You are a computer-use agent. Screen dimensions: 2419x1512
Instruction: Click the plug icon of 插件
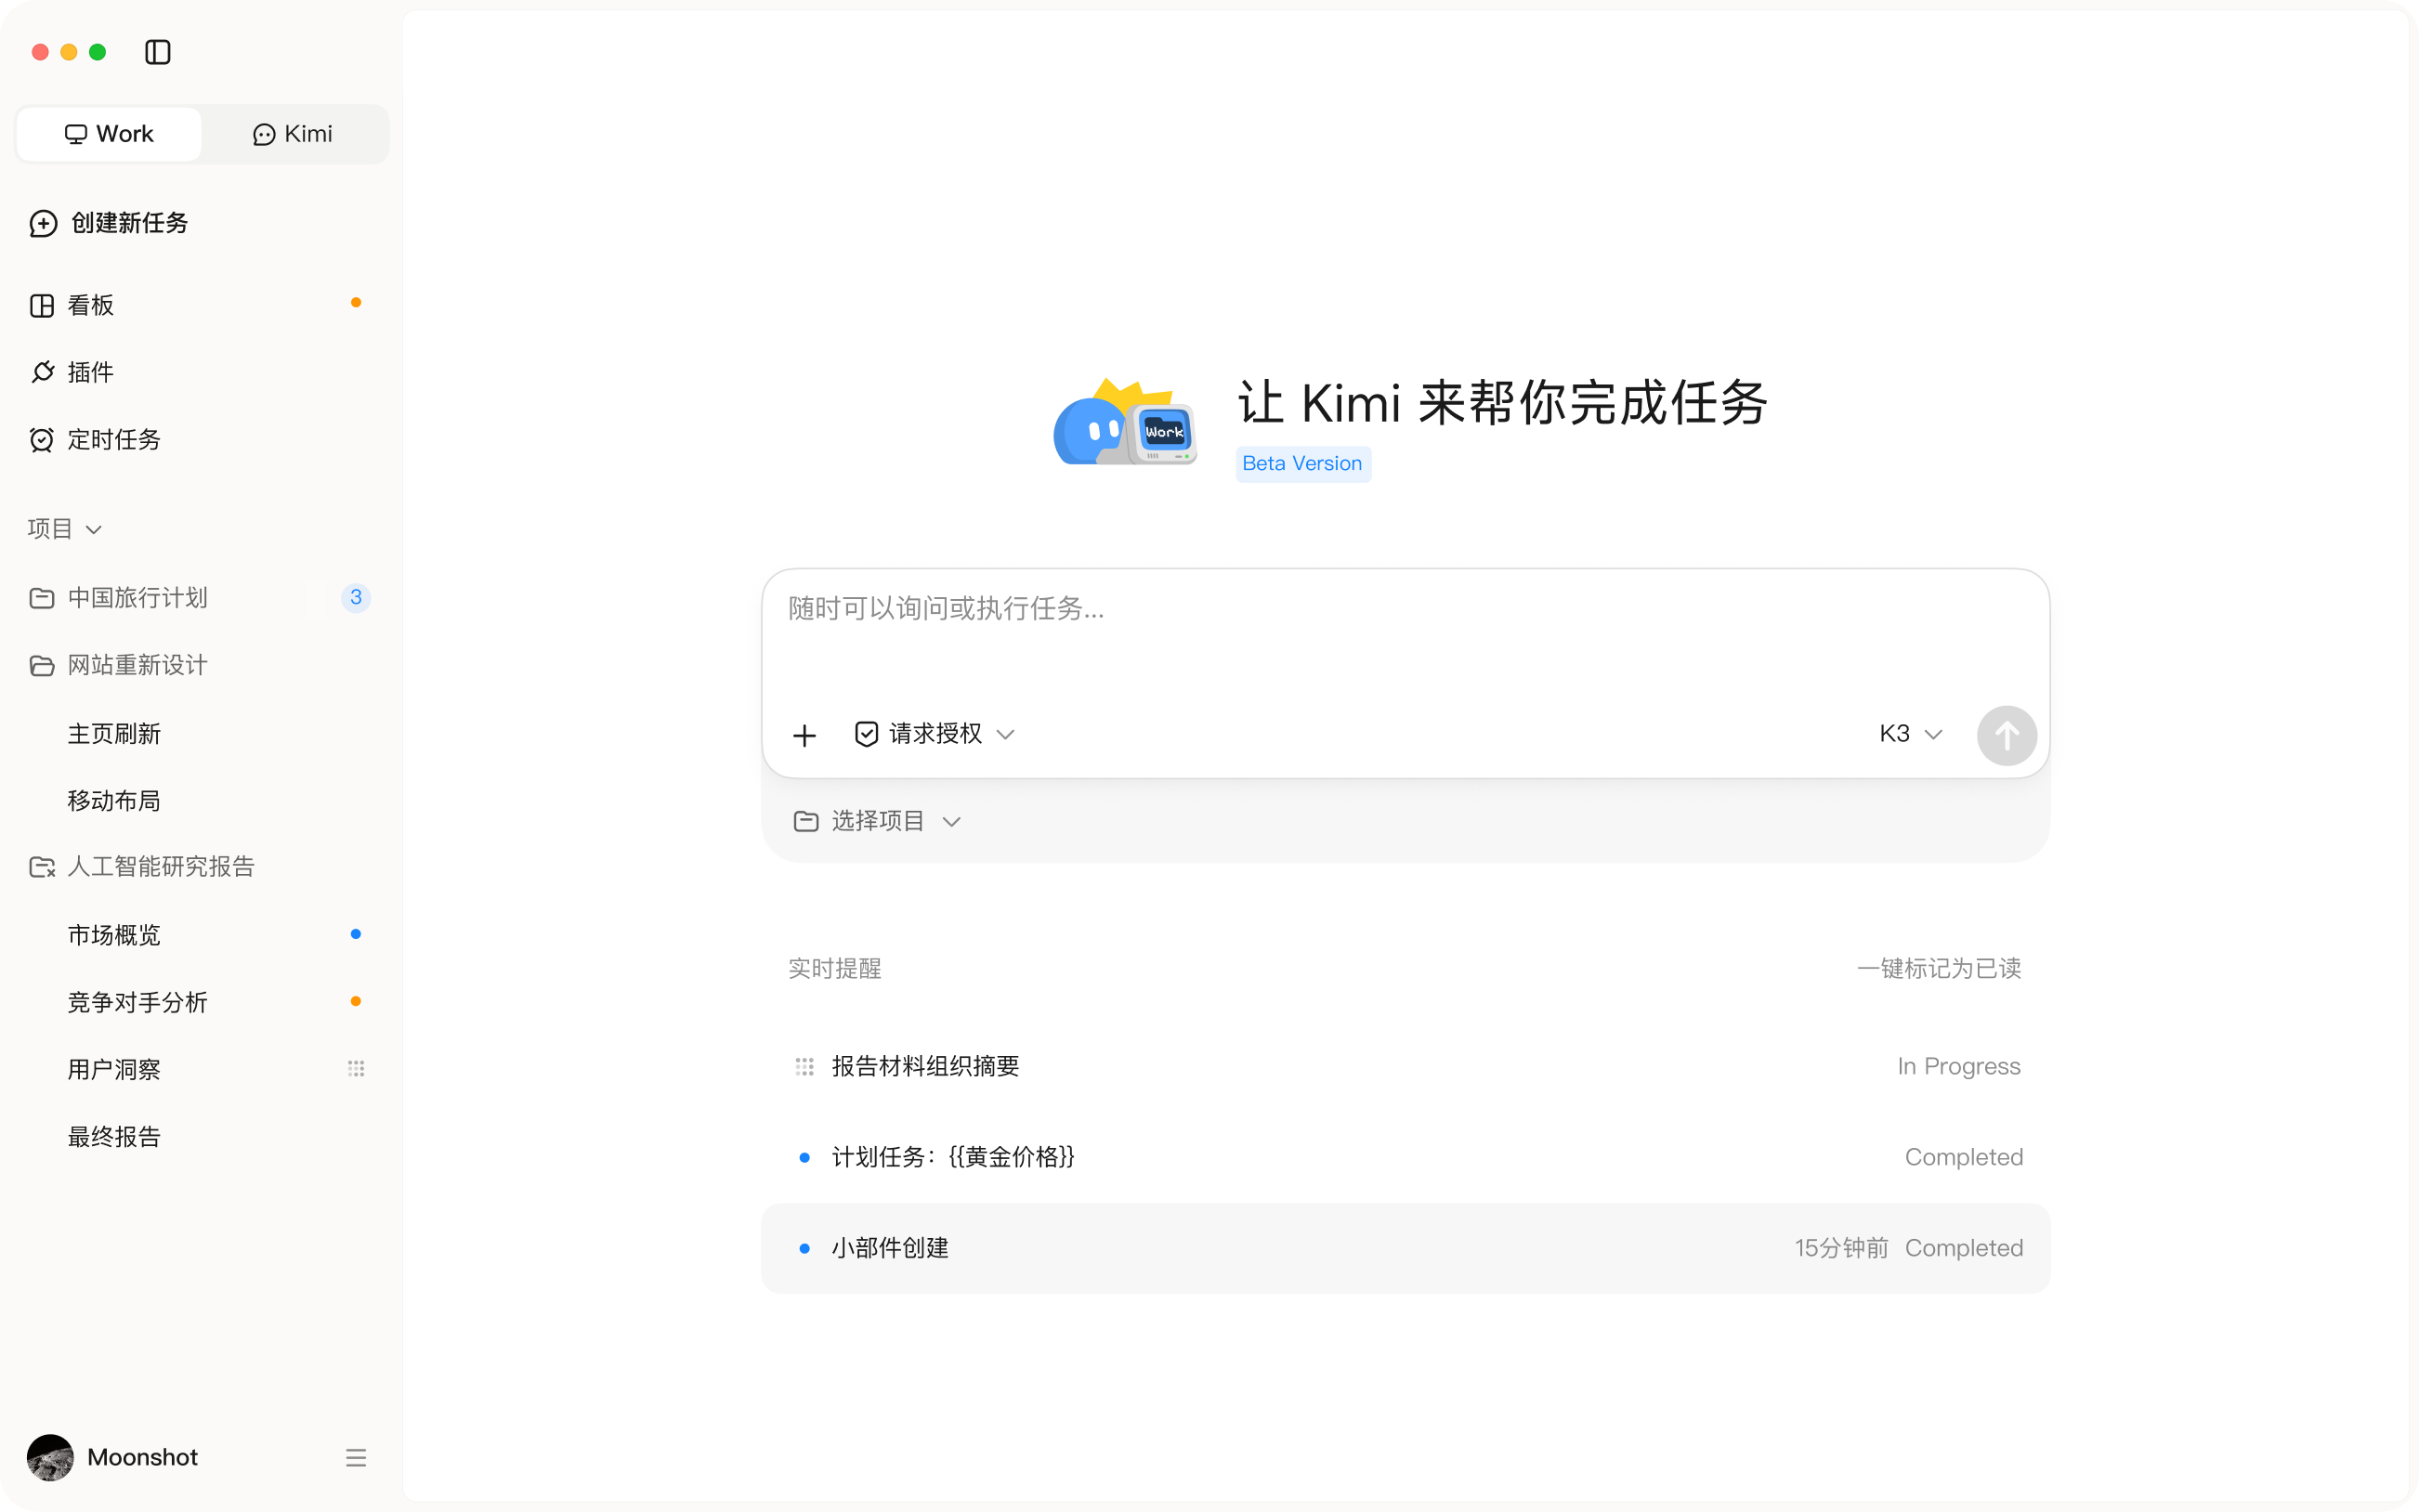[41, 372]
